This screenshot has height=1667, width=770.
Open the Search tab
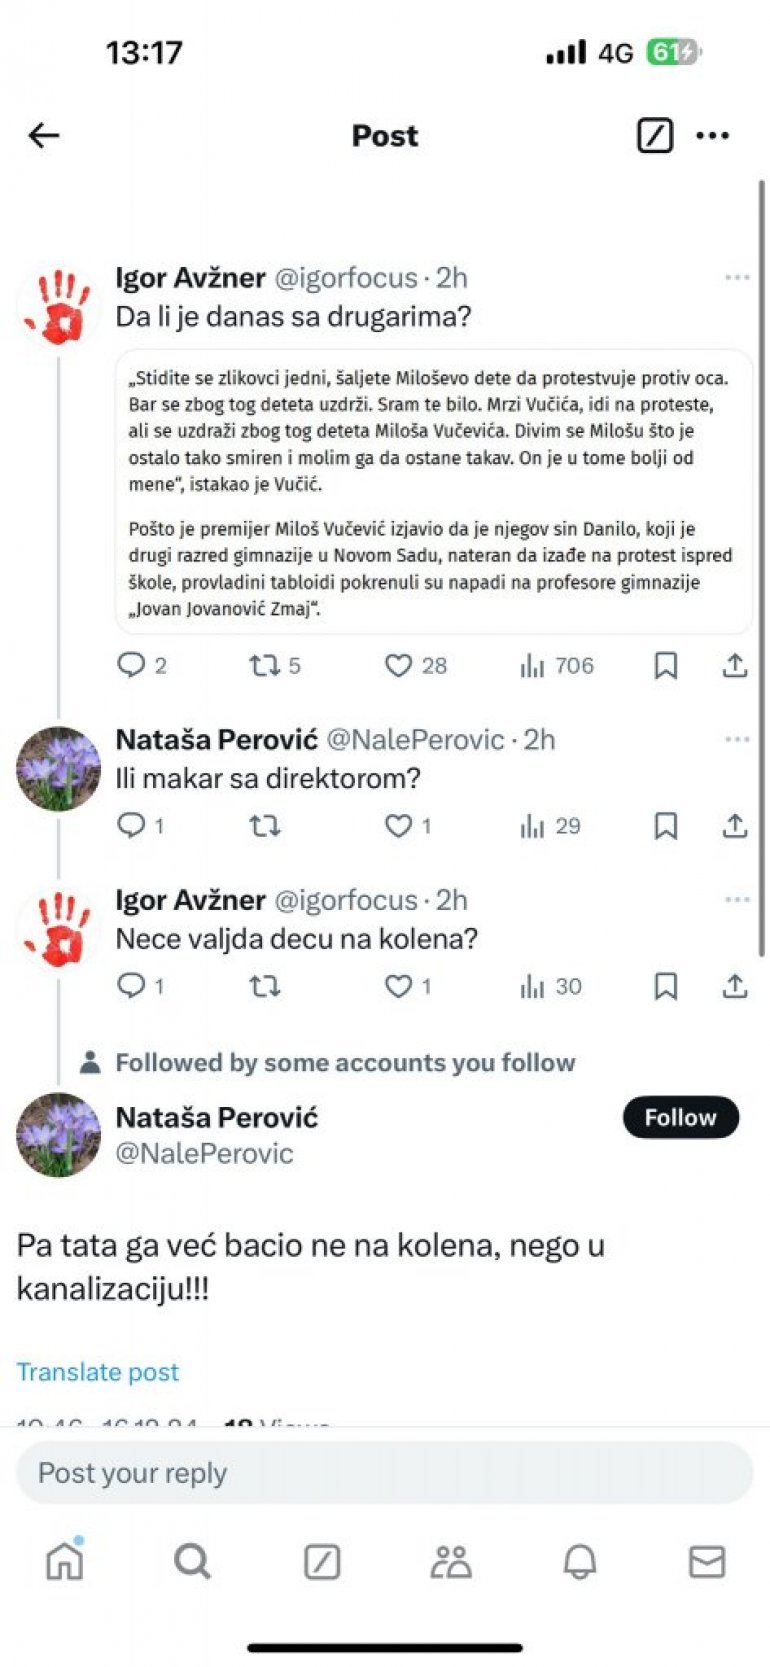192,1561
